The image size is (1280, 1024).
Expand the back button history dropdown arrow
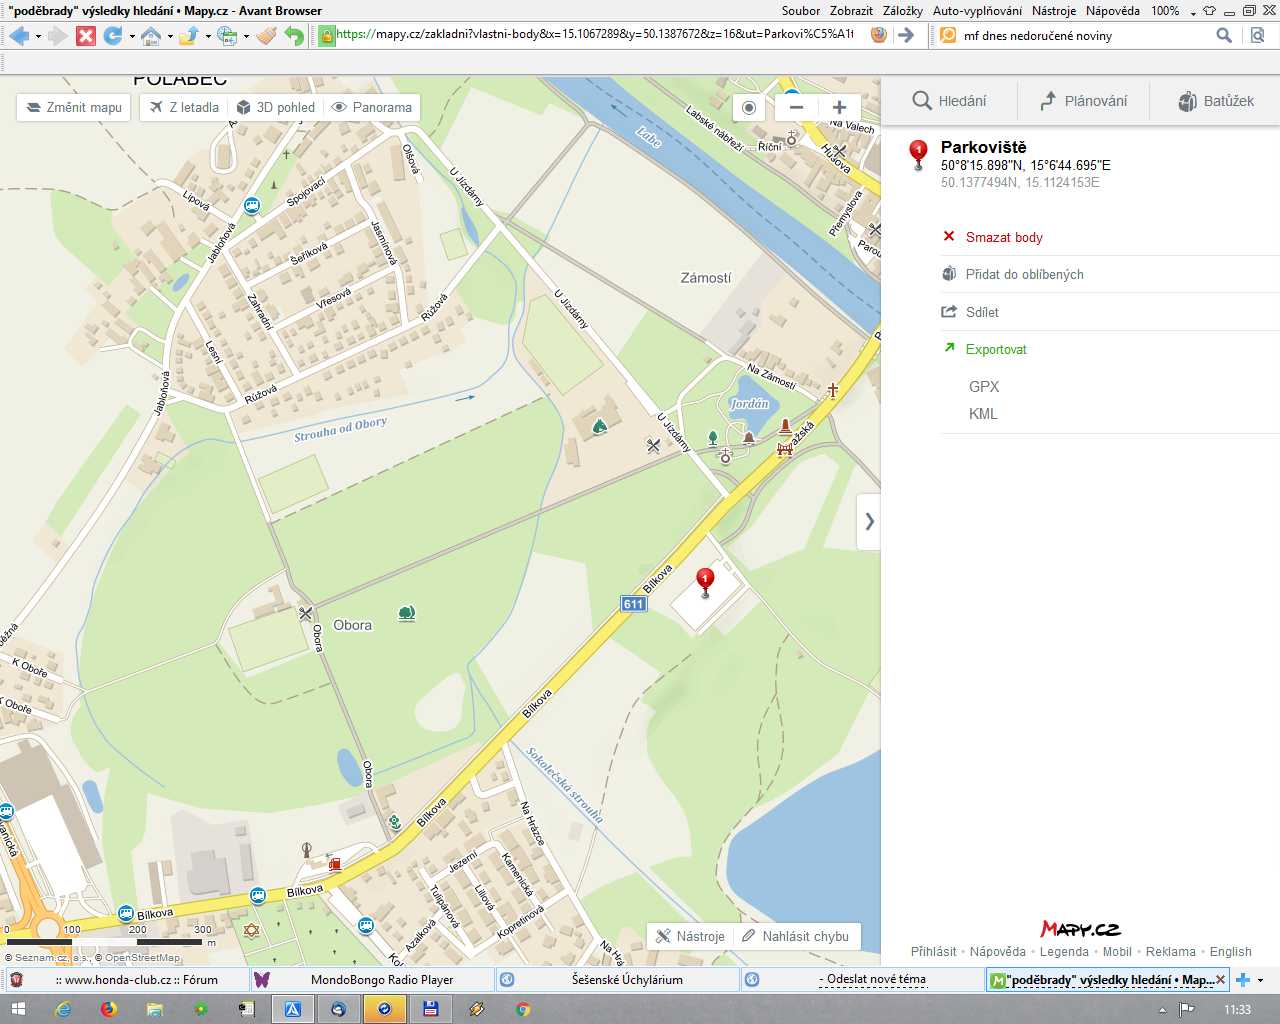click(38, 36)
